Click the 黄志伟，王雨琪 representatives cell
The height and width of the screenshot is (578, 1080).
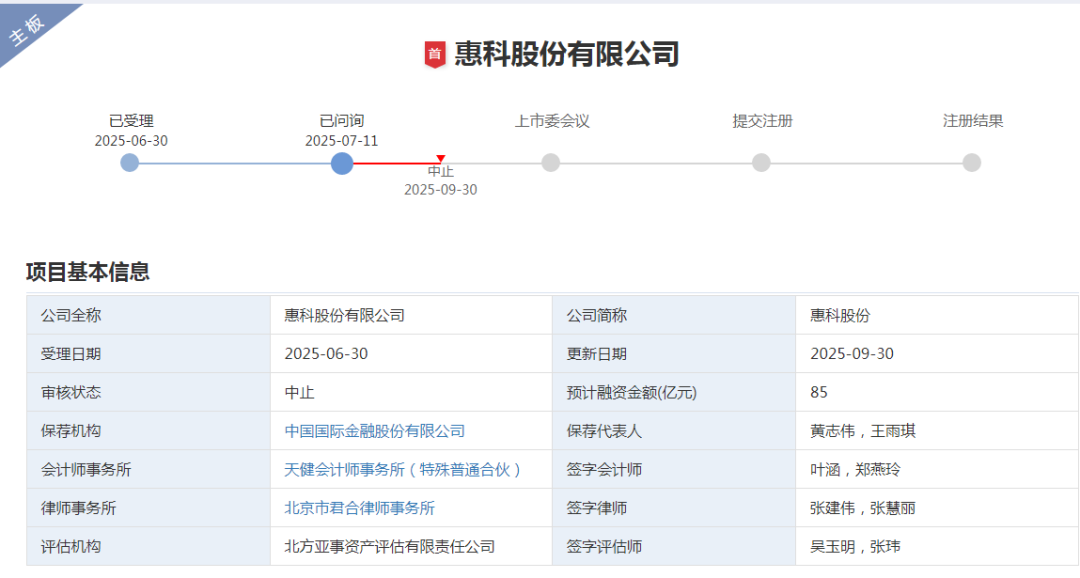[937, 431]
